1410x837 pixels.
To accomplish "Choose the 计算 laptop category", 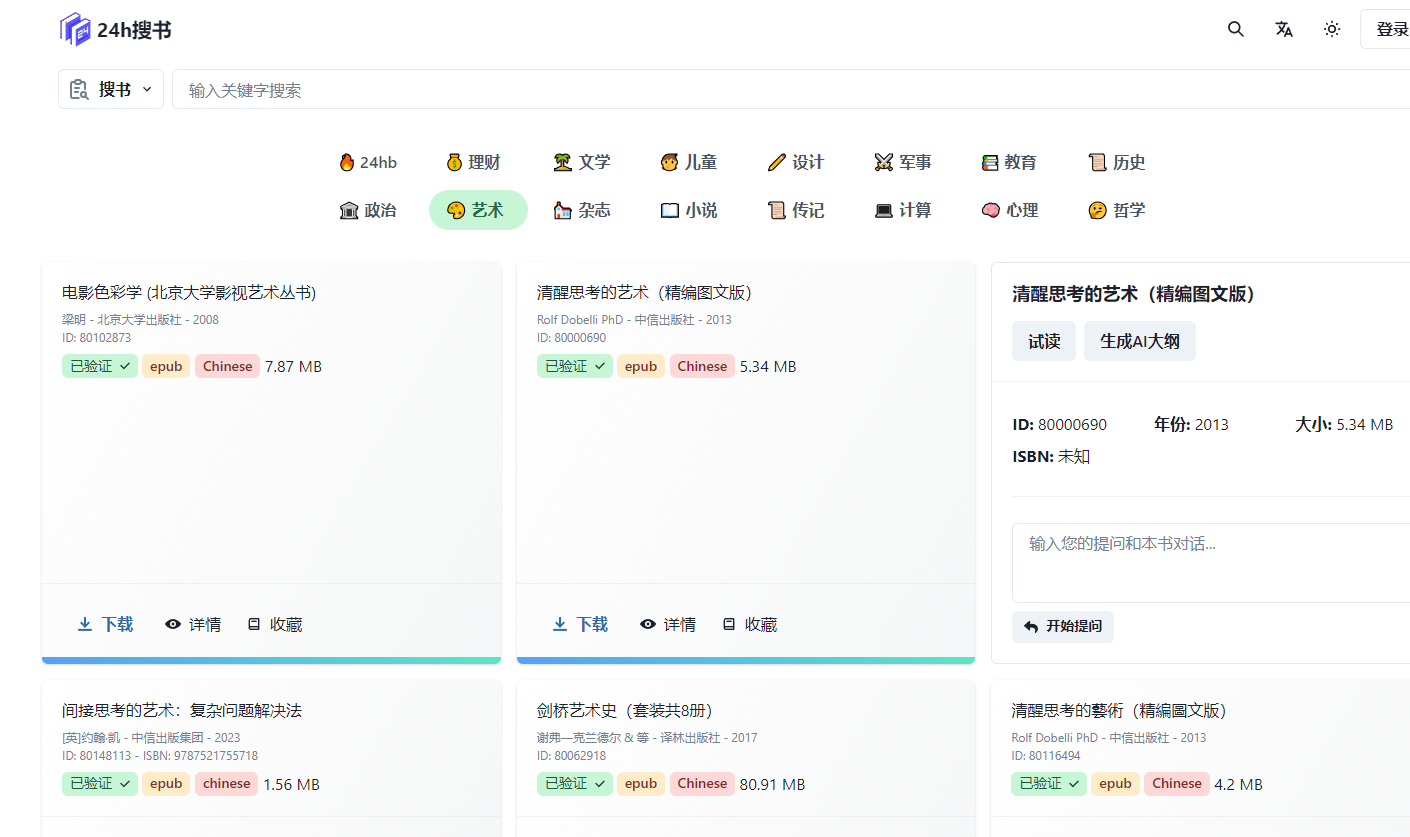I will 903,210.
